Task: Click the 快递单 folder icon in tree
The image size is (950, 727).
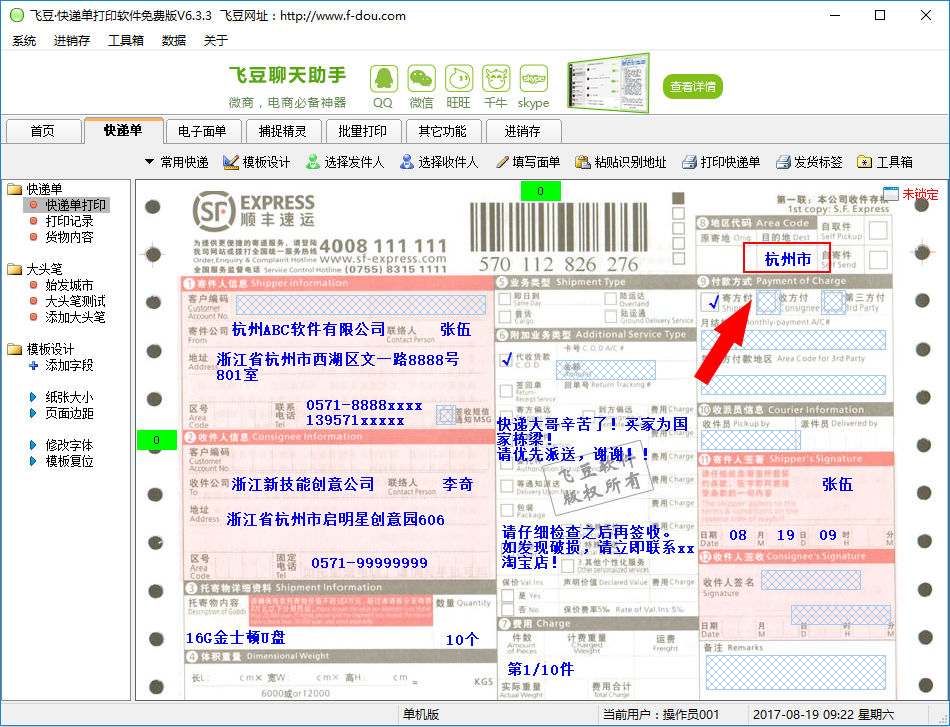Action: click(15, 190)
